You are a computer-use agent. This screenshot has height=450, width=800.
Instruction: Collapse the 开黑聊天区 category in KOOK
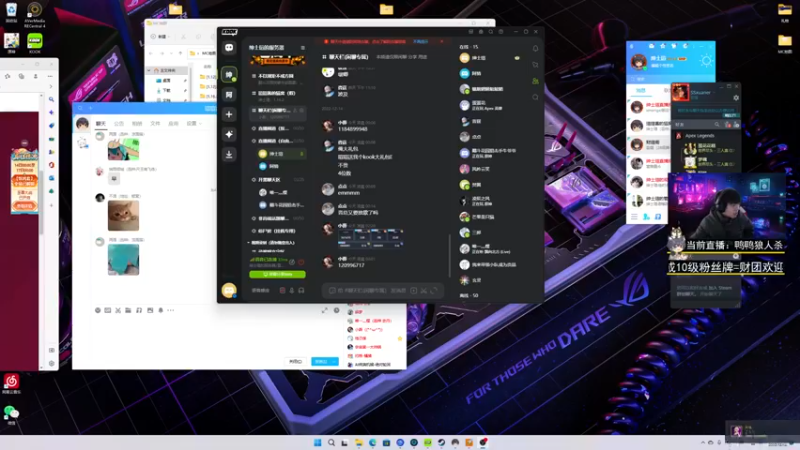[x=254, y=180]
